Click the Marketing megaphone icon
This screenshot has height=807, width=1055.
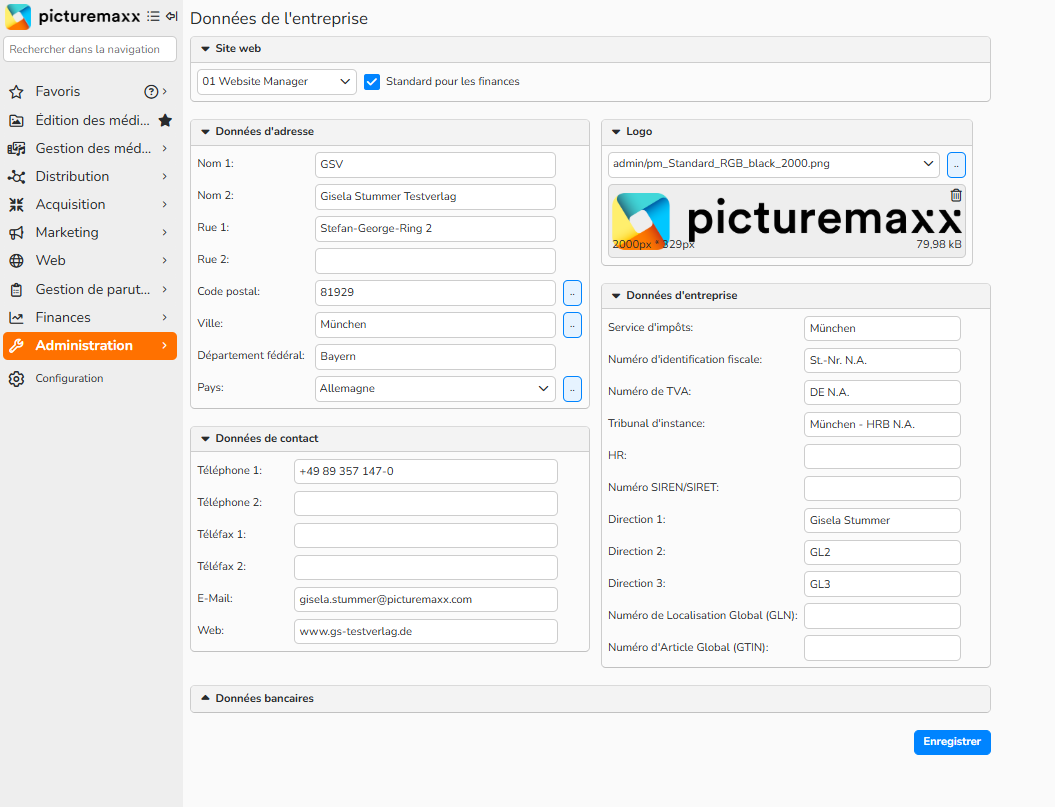[x=17, y=233]
